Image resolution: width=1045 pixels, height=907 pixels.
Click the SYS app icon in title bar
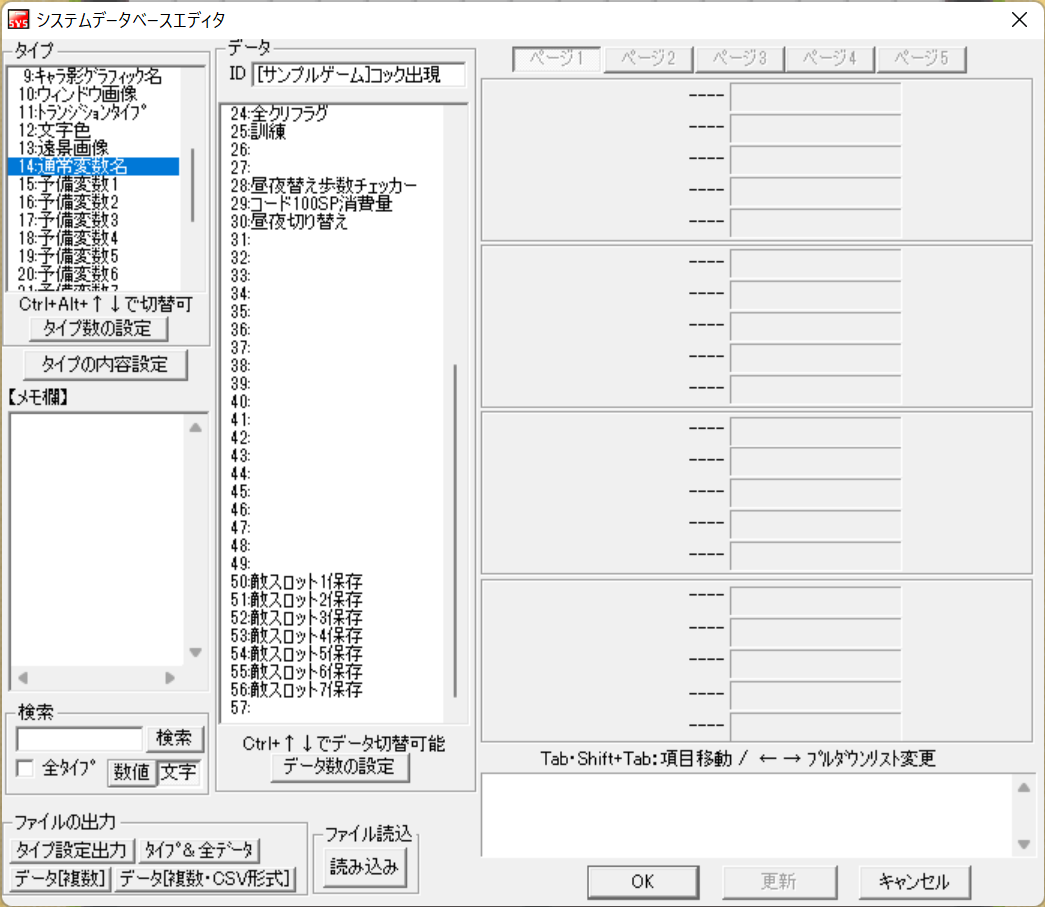(18, 19)
